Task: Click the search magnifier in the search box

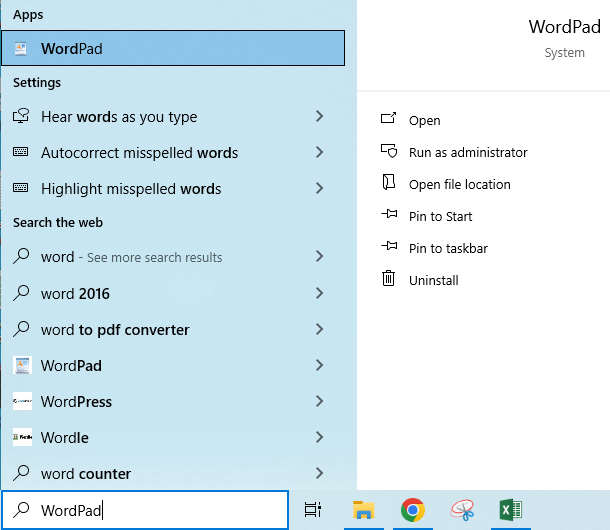Action: [x=21, y=510]
